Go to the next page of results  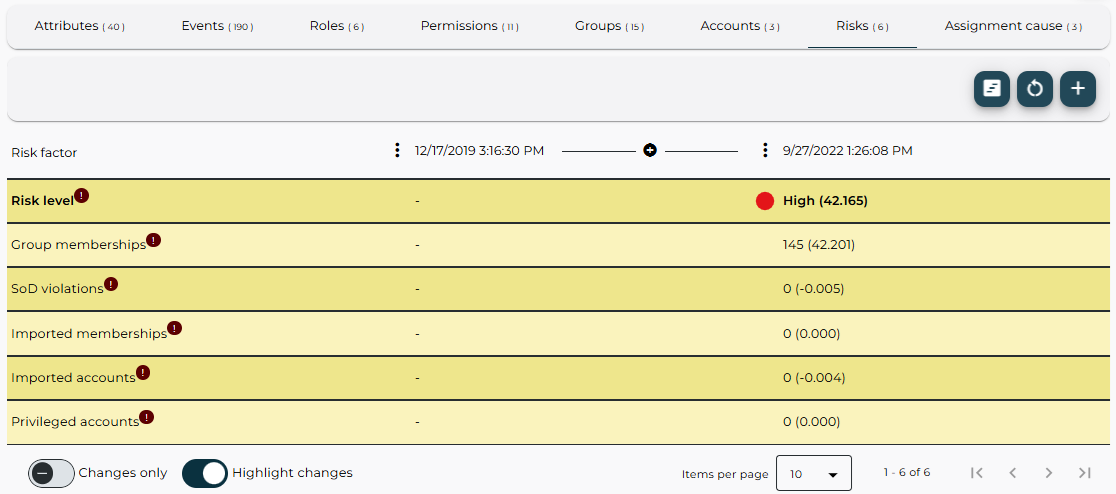click(x=1048, y=473)
